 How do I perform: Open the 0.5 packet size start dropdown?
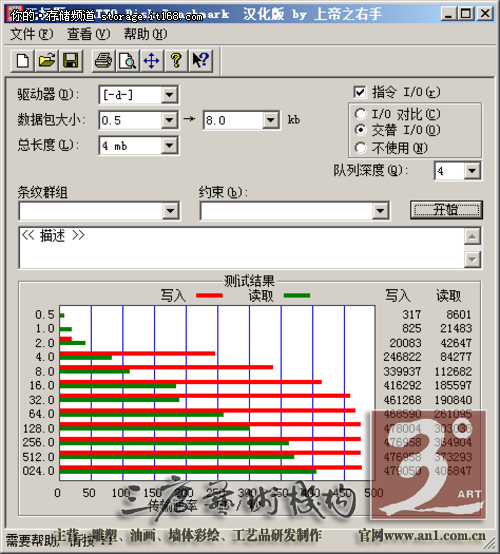pos(170,120)
